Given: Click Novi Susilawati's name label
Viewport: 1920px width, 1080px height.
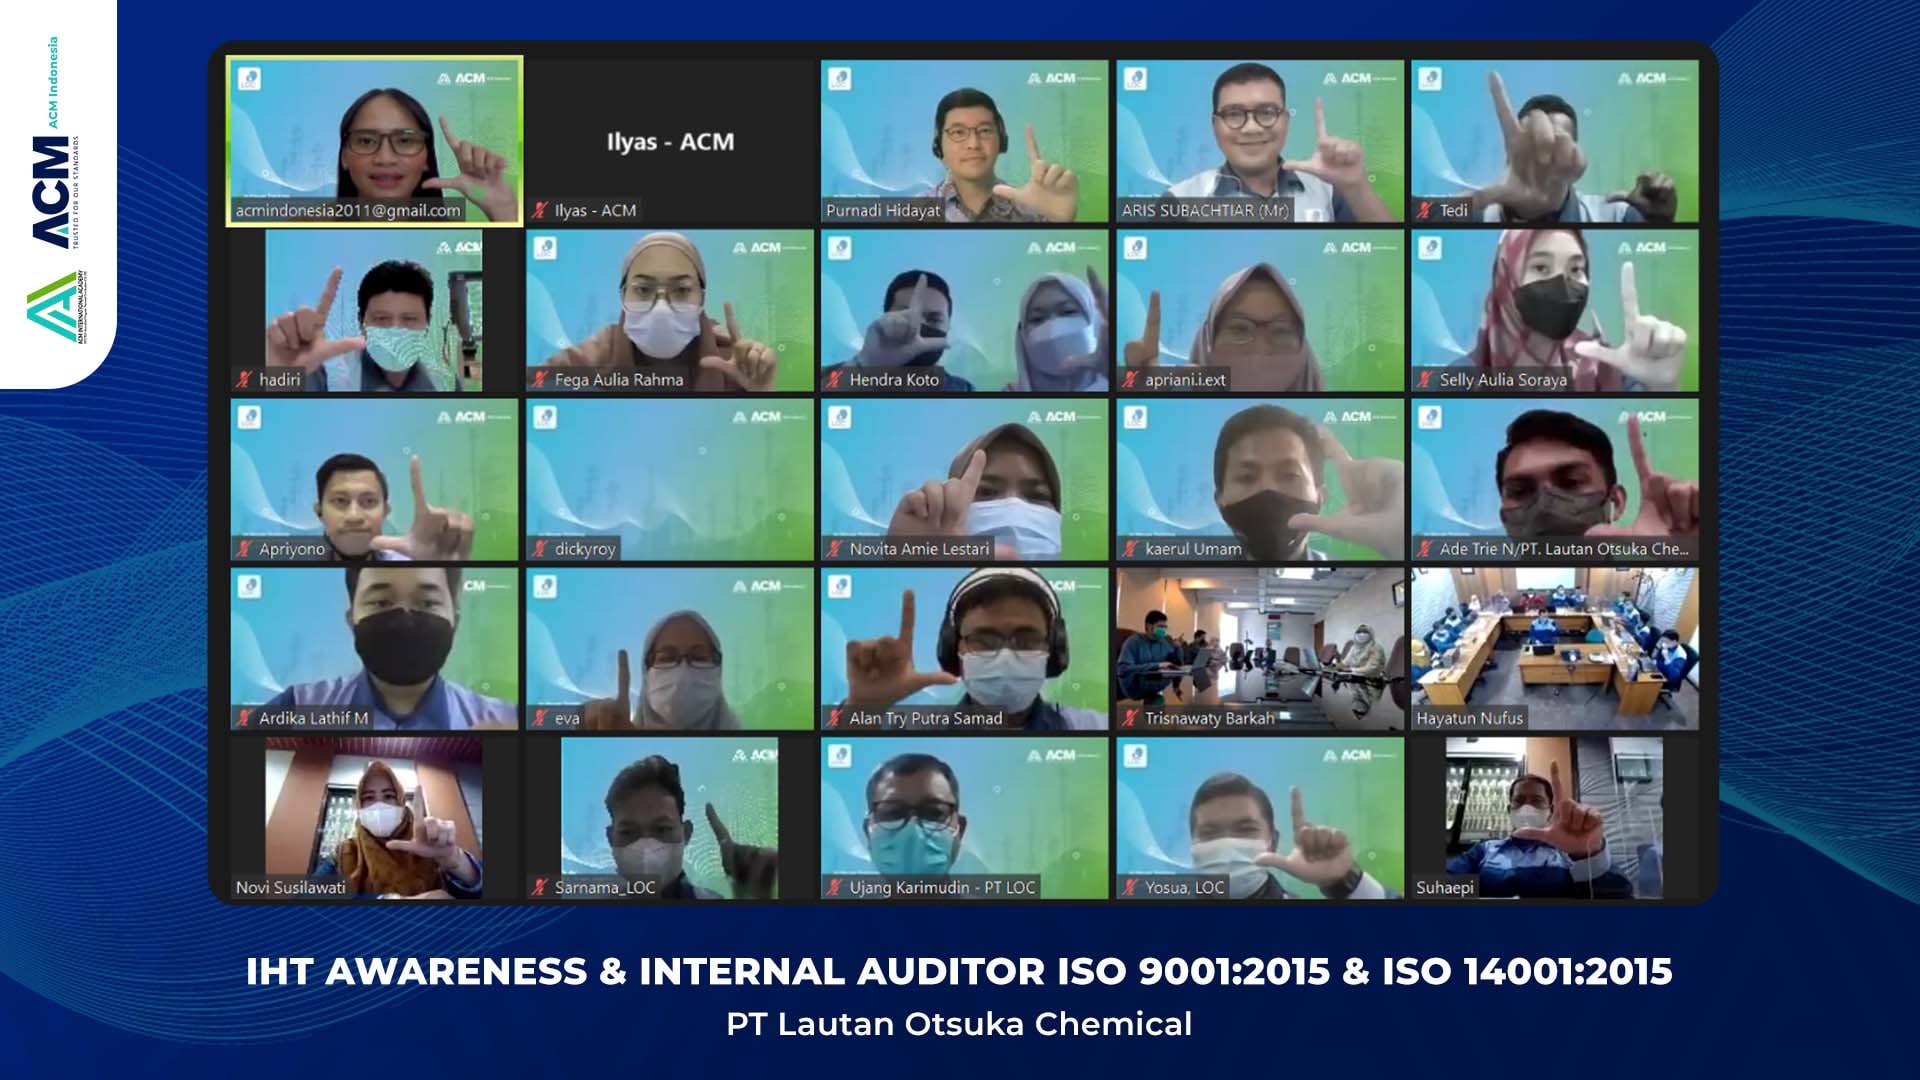Looking at the screenshot, I should tap(291, 887).
